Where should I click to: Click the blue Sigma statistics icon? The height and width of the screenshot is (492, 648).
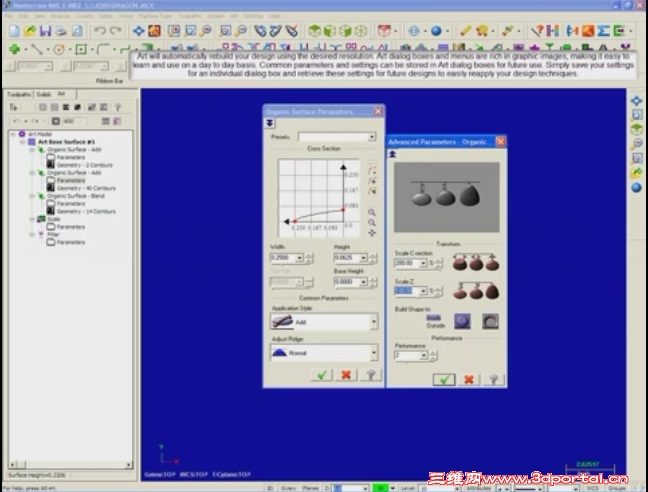603,31
